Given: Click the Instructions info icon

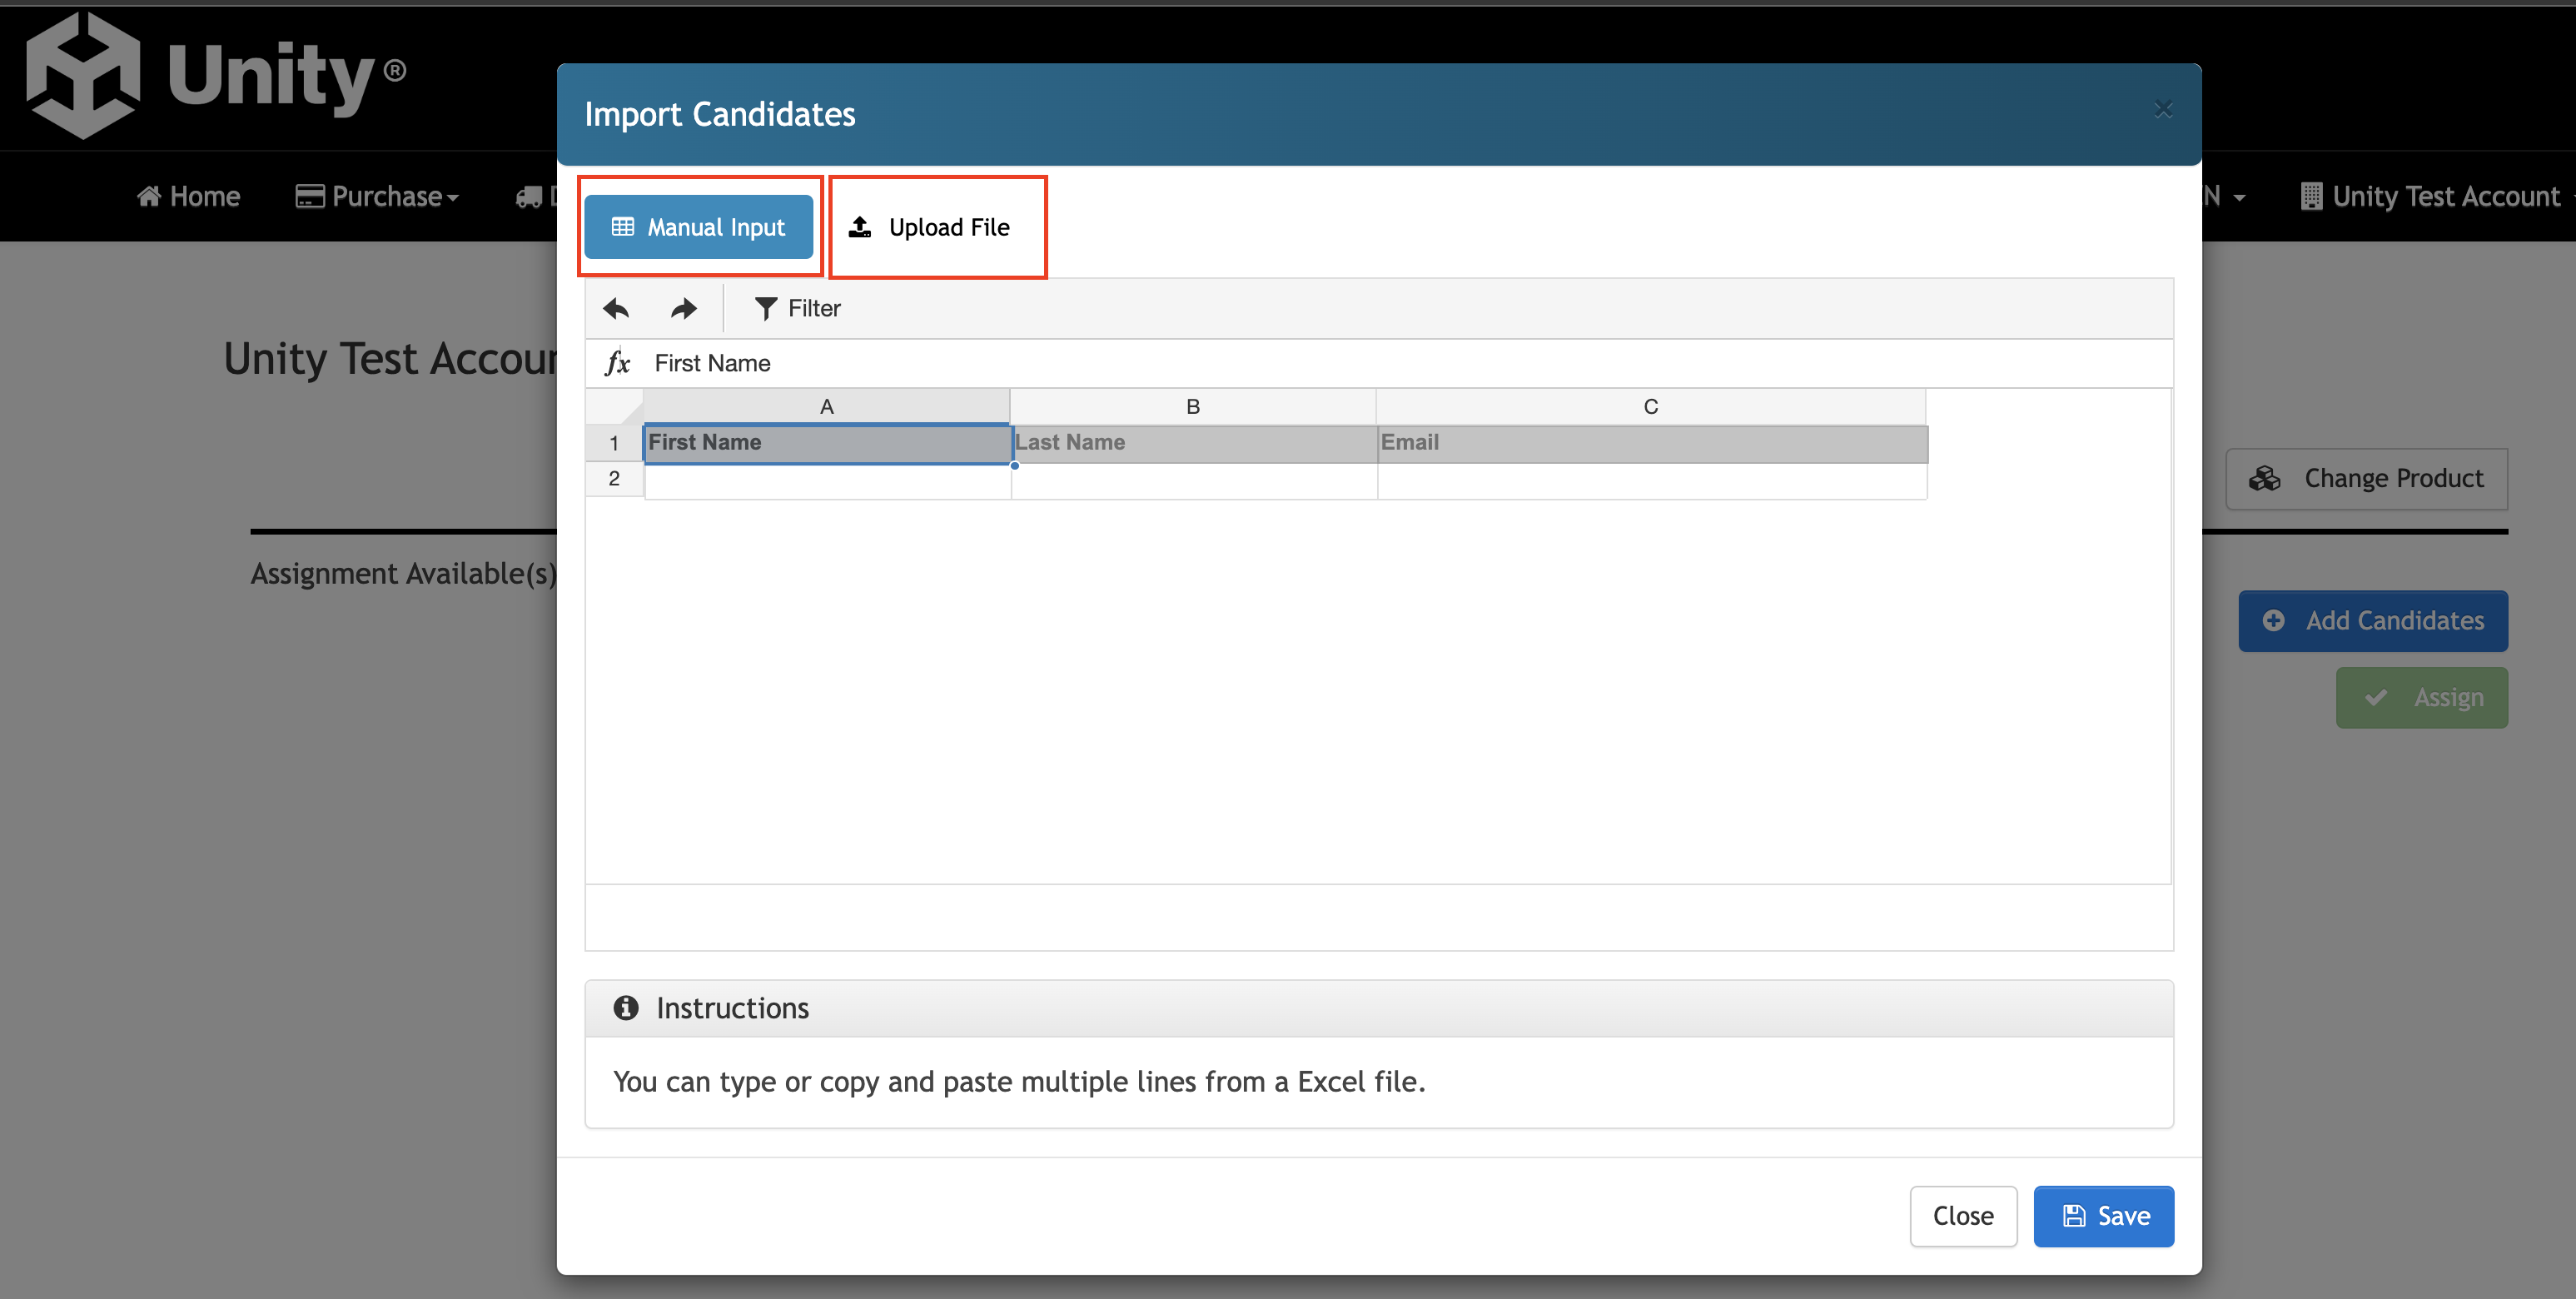Looking at the screenshot, I should coord(626,1008).
